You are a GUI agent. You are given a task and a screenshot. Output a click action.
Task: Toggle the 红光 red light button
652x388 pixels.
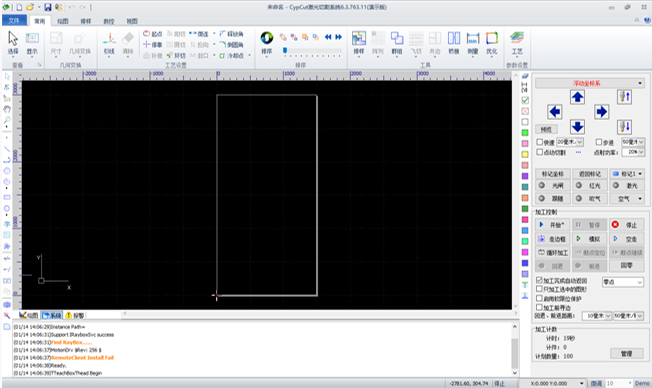click(589, 185)
